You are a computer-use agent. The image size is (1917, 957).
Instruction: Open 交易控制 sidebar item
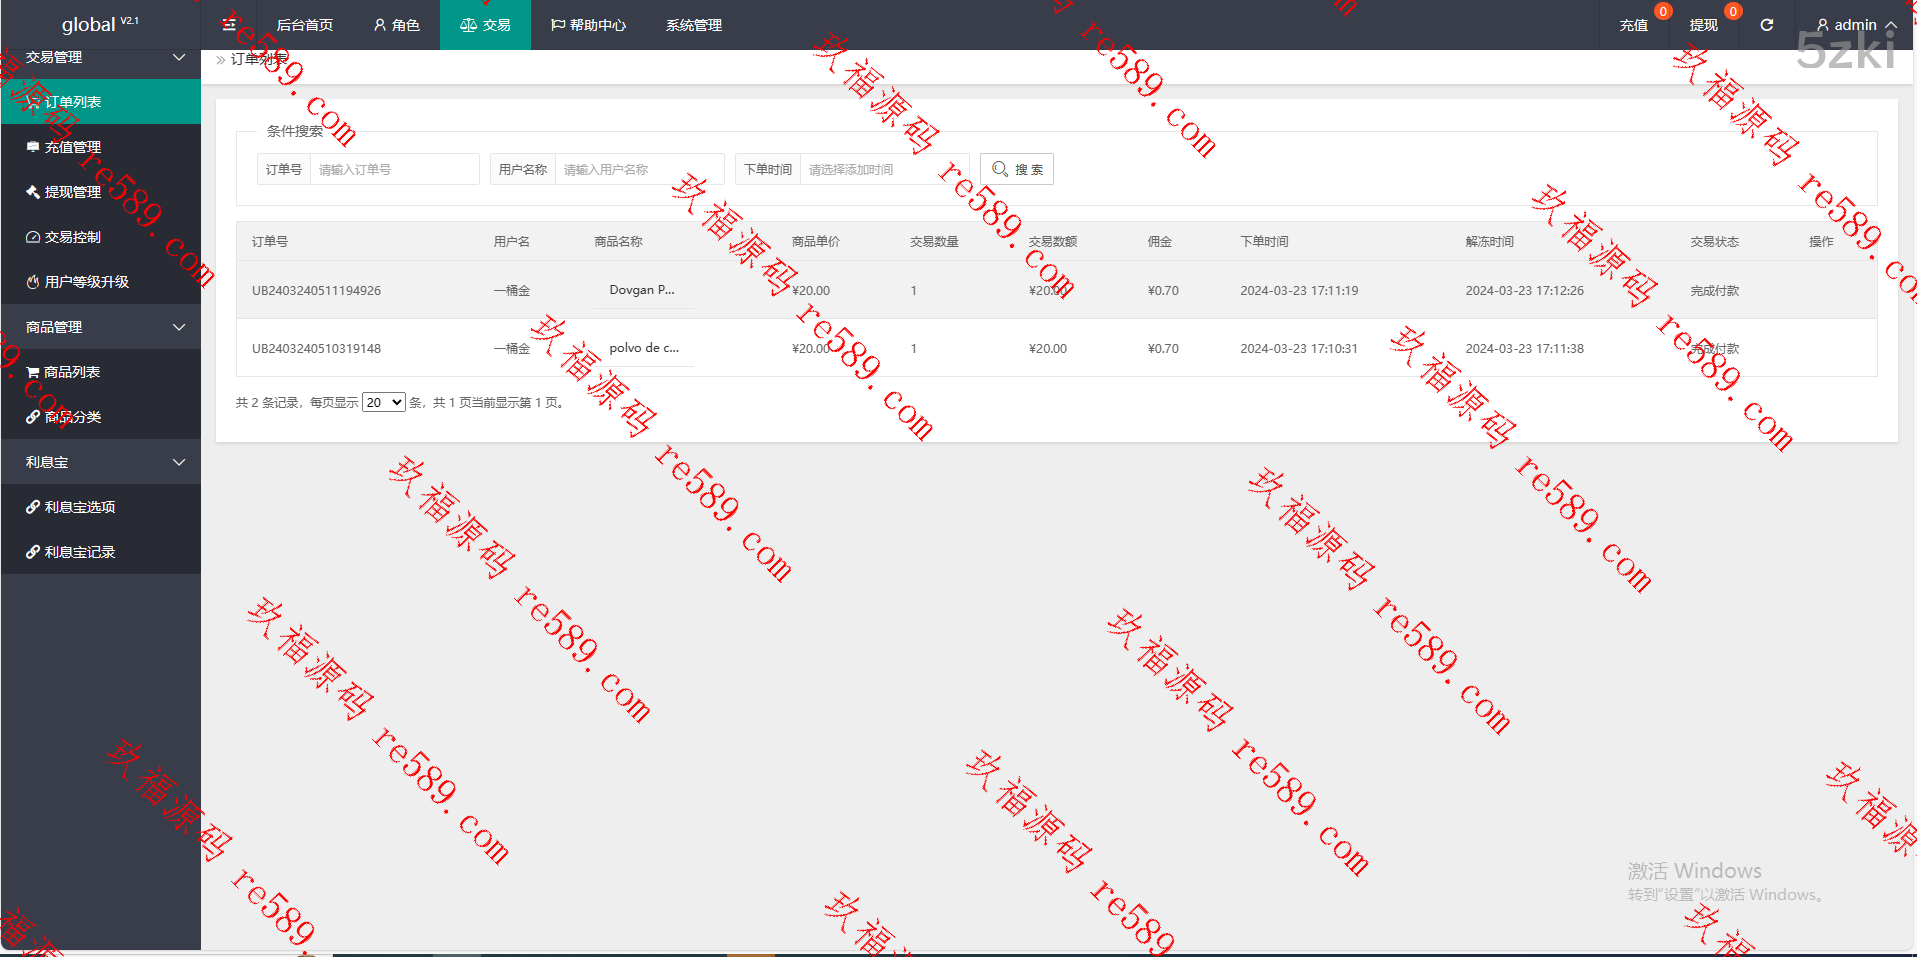[72, 237]
